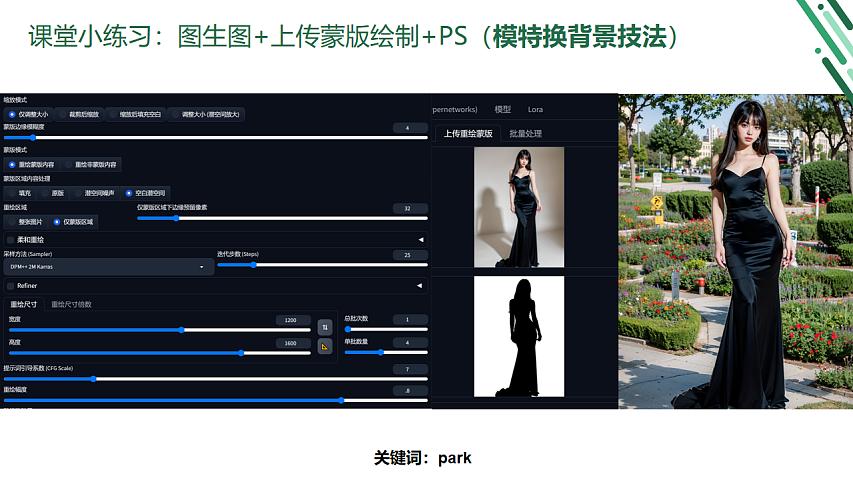Click the 重绘幅度 field showing .8

[x=410, y=391]
